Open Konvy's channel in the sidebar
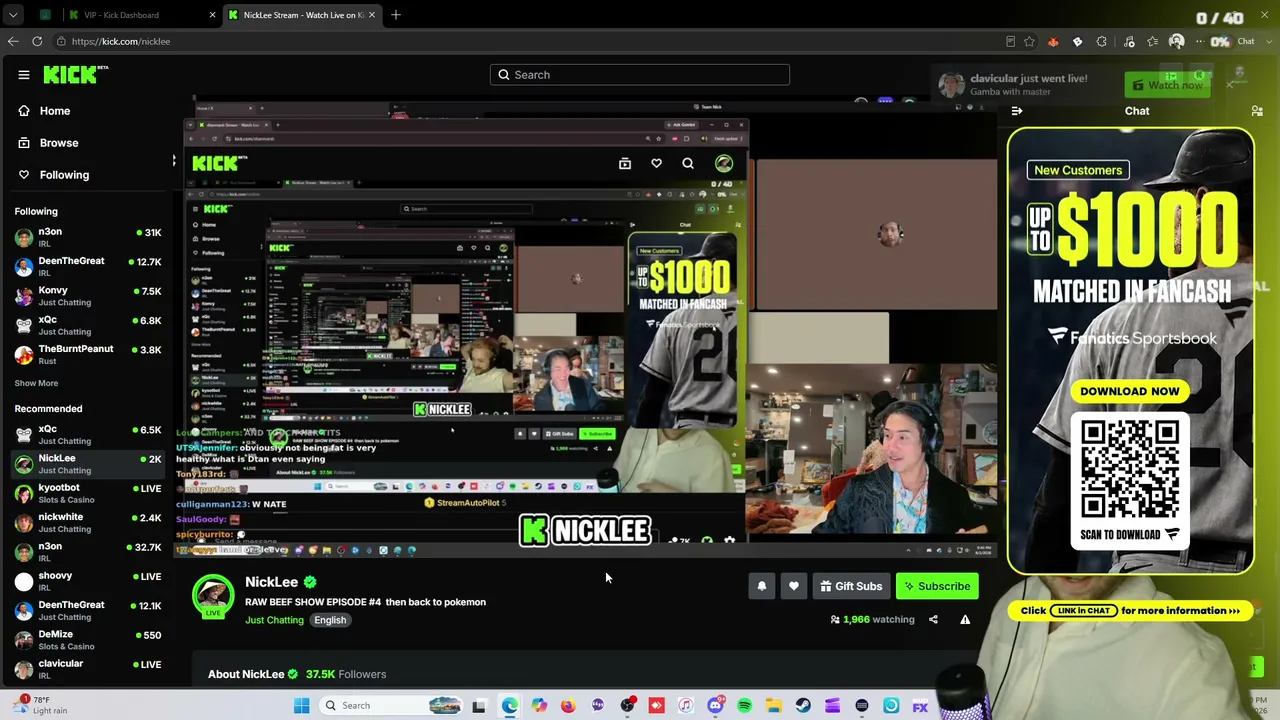This screenshot has width=1280, height=720. (88, 296)
